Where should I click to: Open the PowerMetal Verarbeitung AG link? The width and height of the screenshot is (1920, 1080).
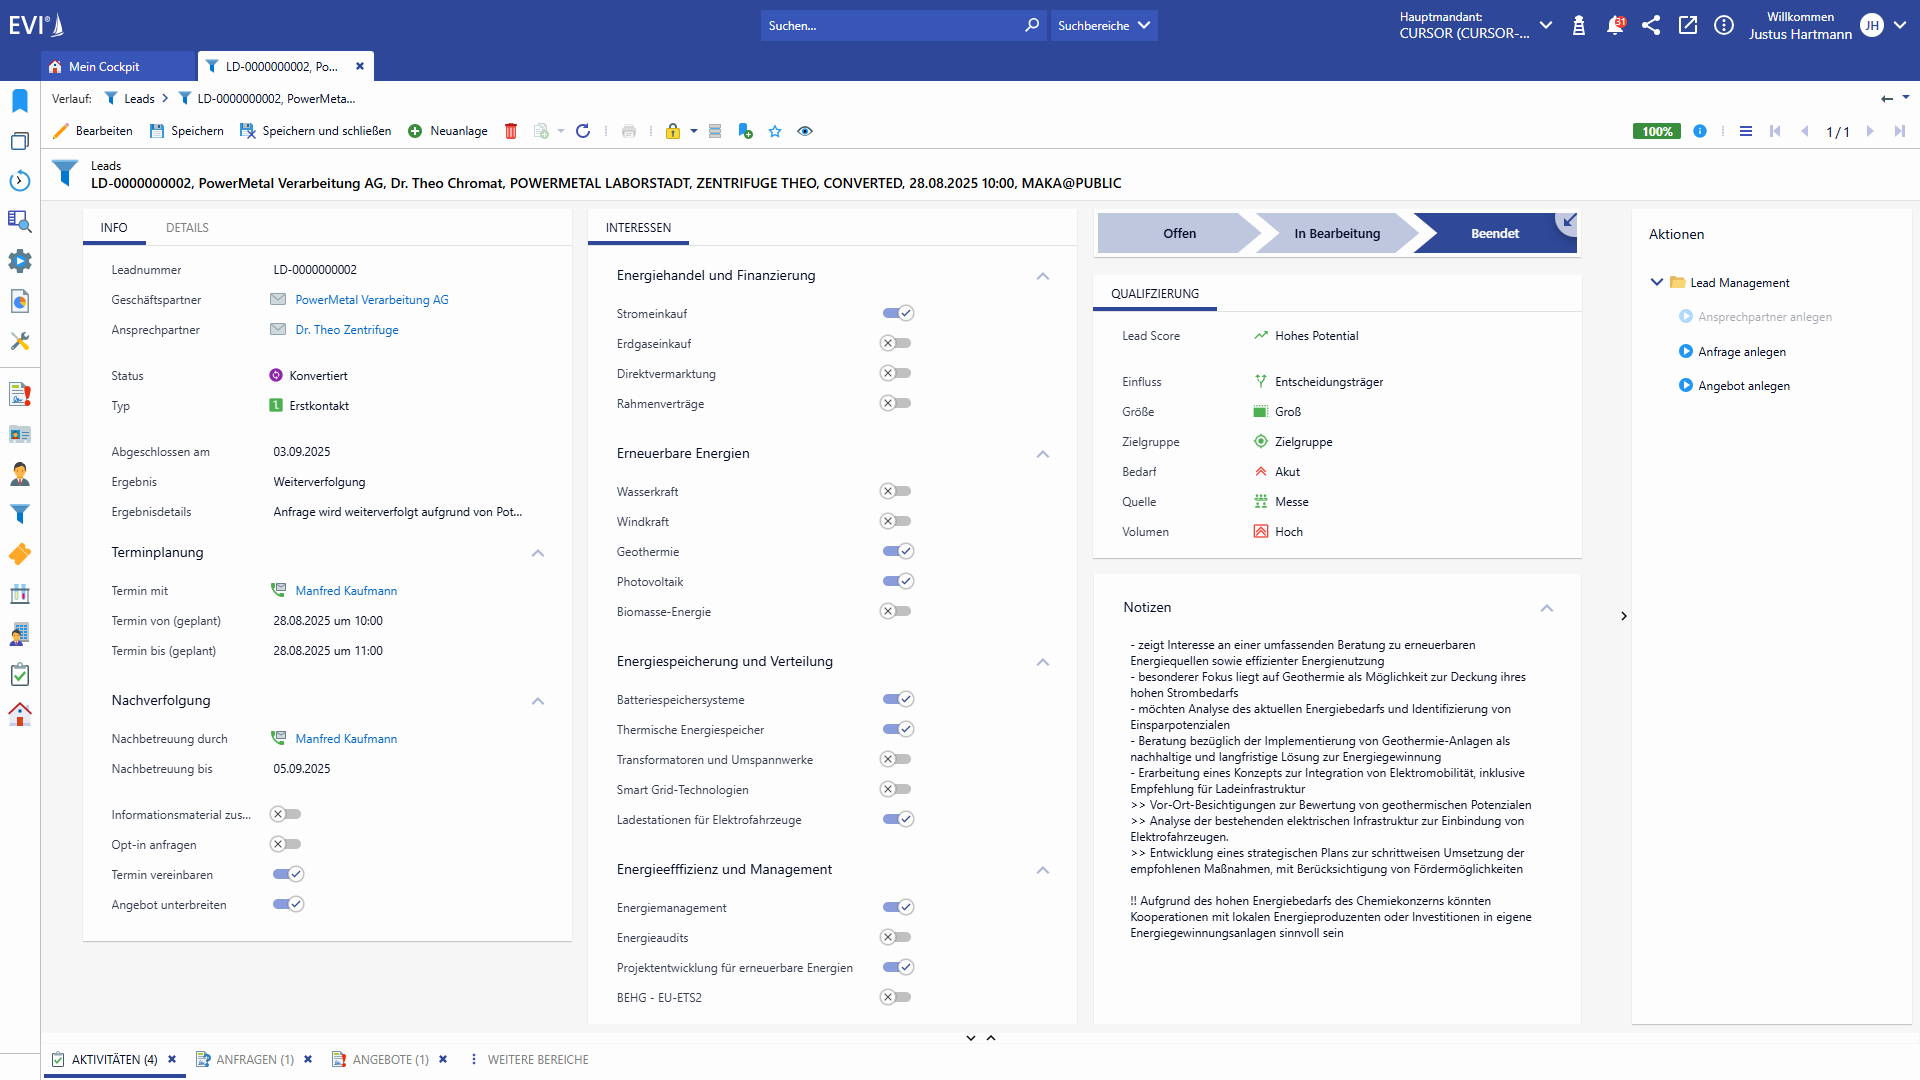point(371,299)
